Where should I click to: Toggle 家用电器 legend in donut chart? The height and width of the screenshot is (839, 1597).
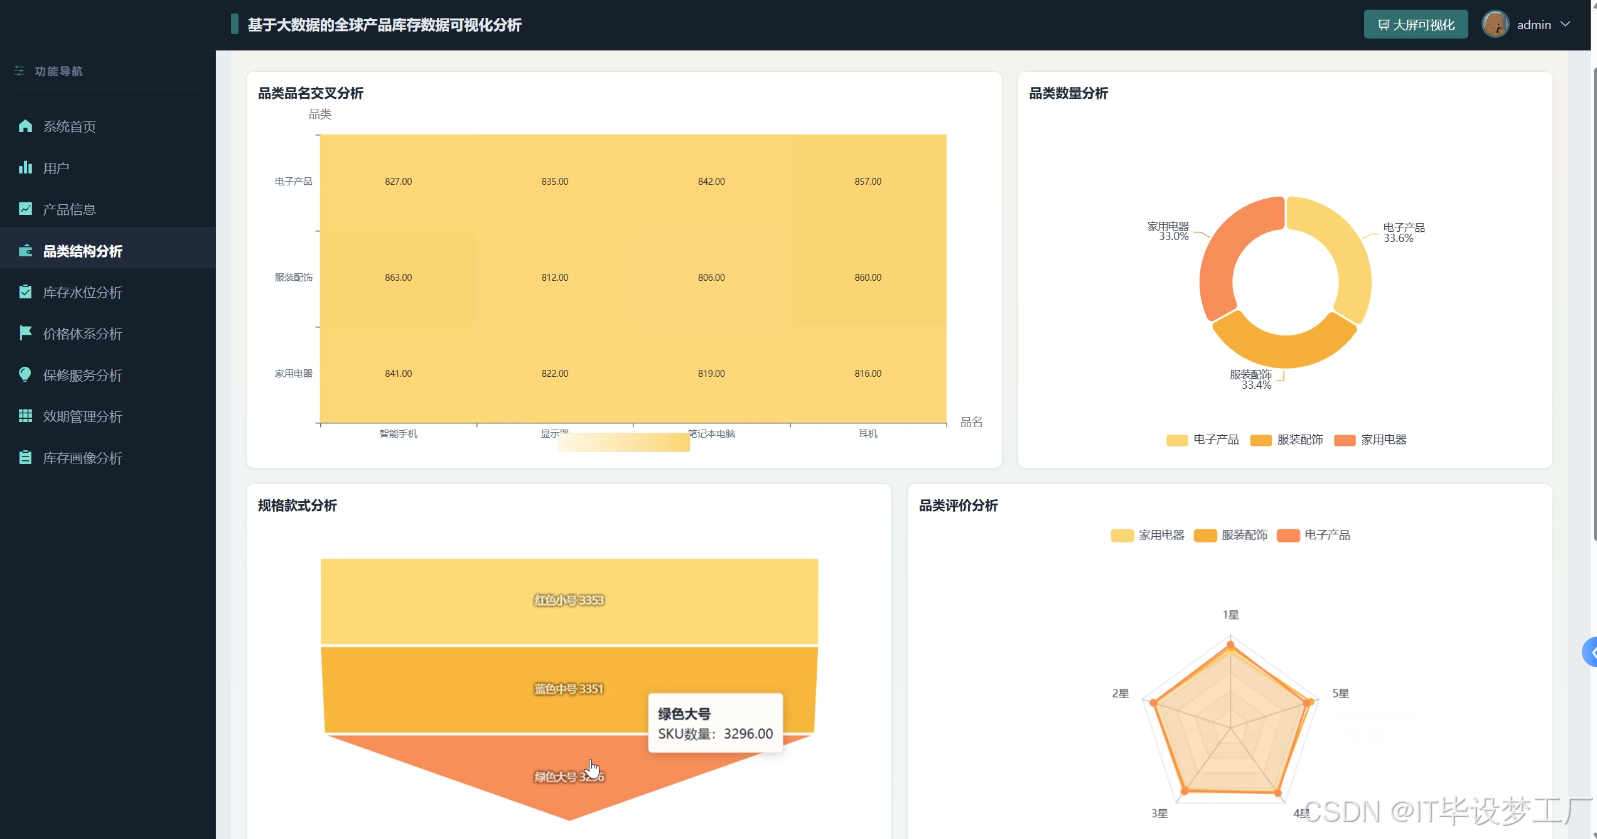click(x=1370, y=440)
